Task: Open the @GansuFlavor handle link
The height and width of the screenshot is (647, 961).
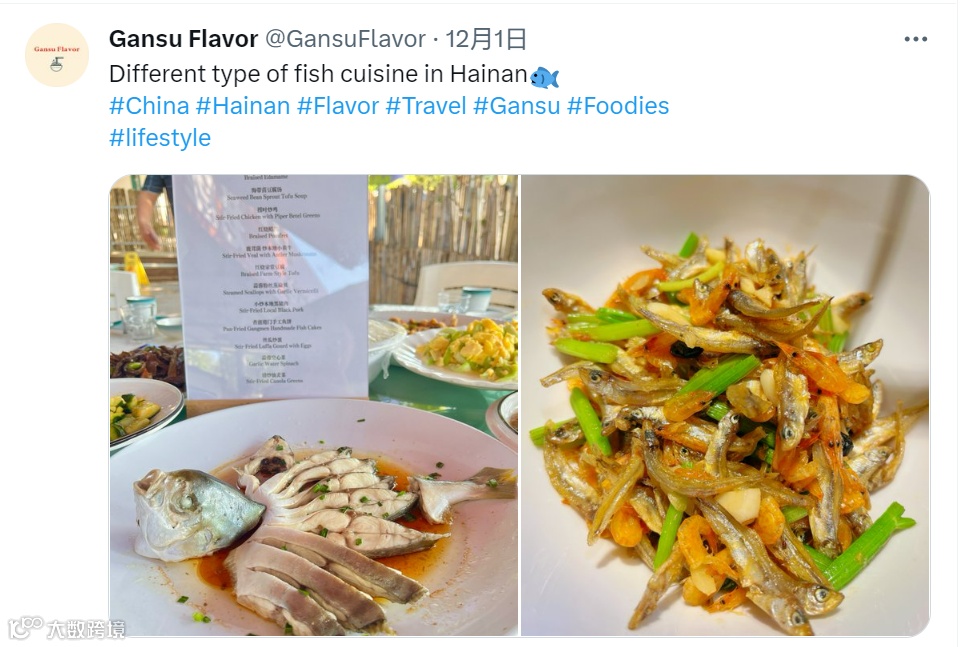Action: coord(345,39)
